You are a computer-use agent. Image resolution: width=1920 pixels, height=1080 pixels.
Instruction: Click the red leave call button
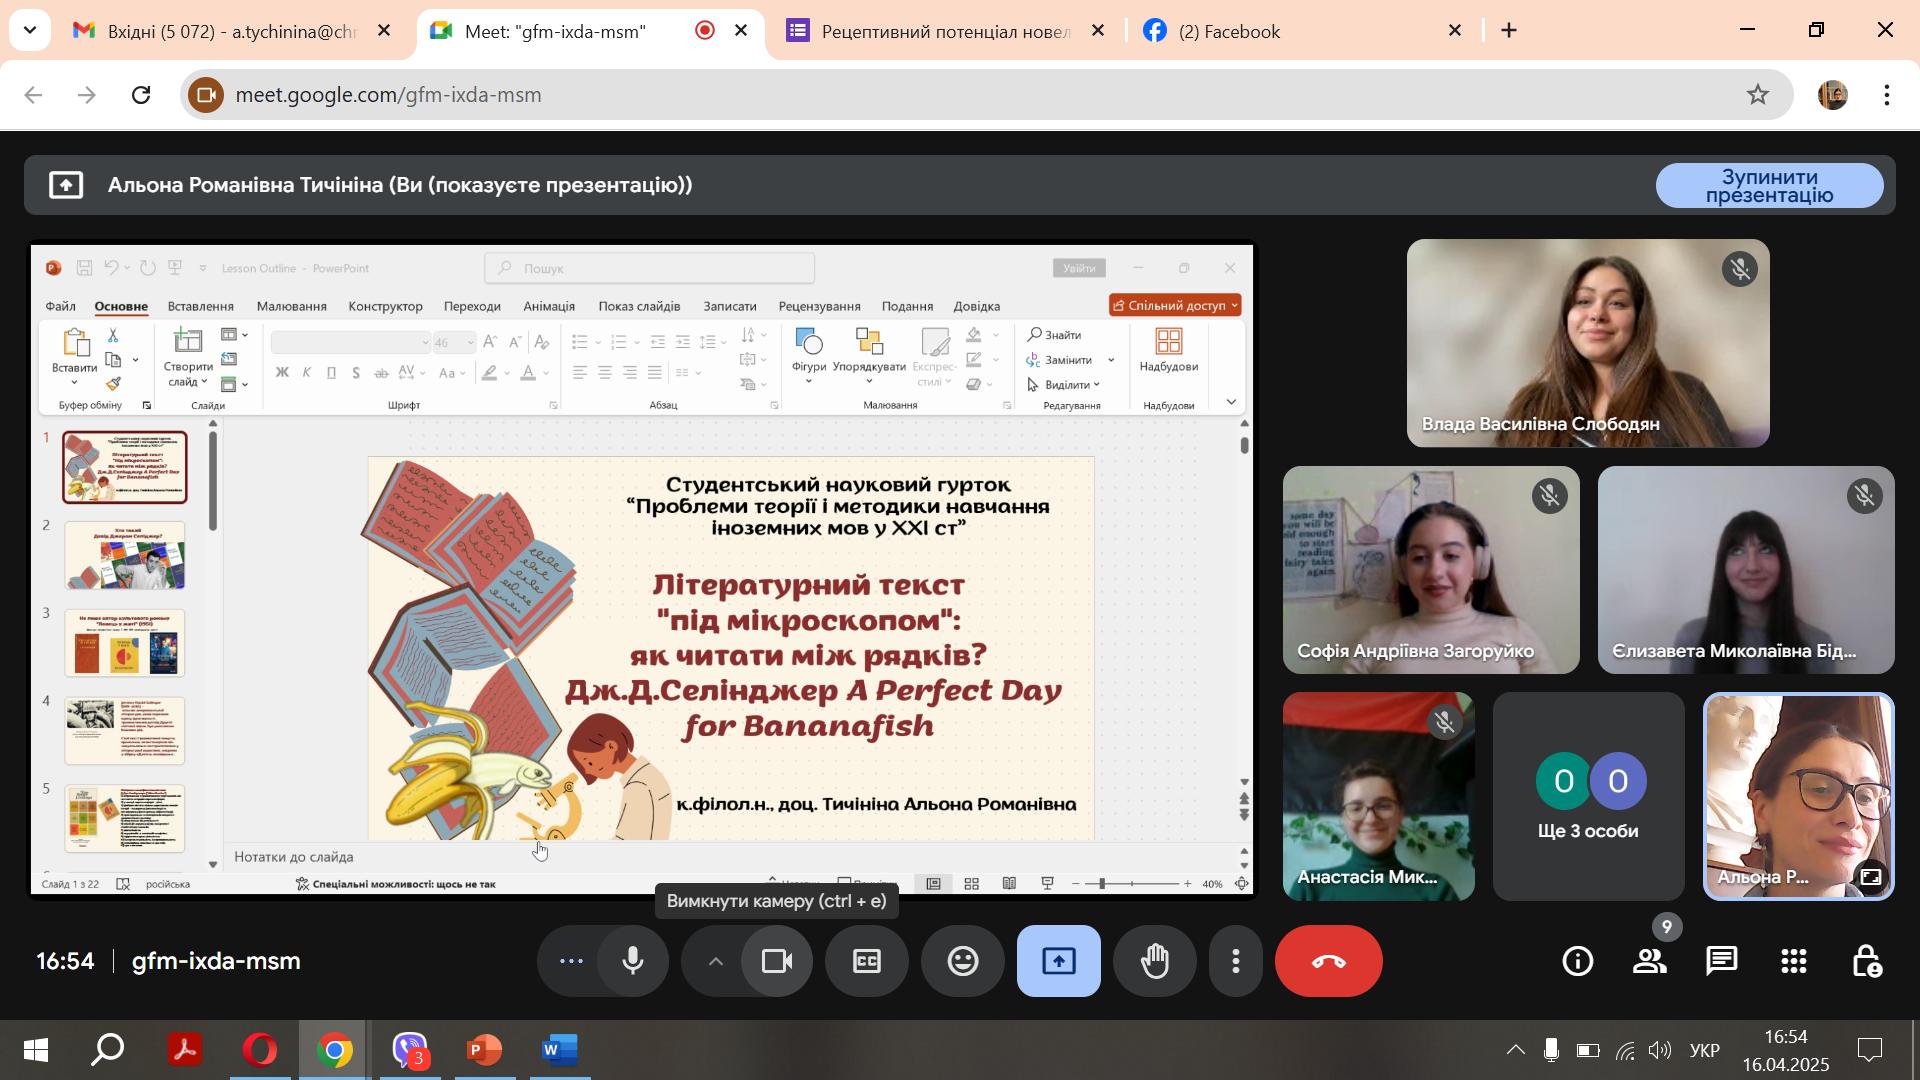pyautogui.click(x=1328, y=961)
